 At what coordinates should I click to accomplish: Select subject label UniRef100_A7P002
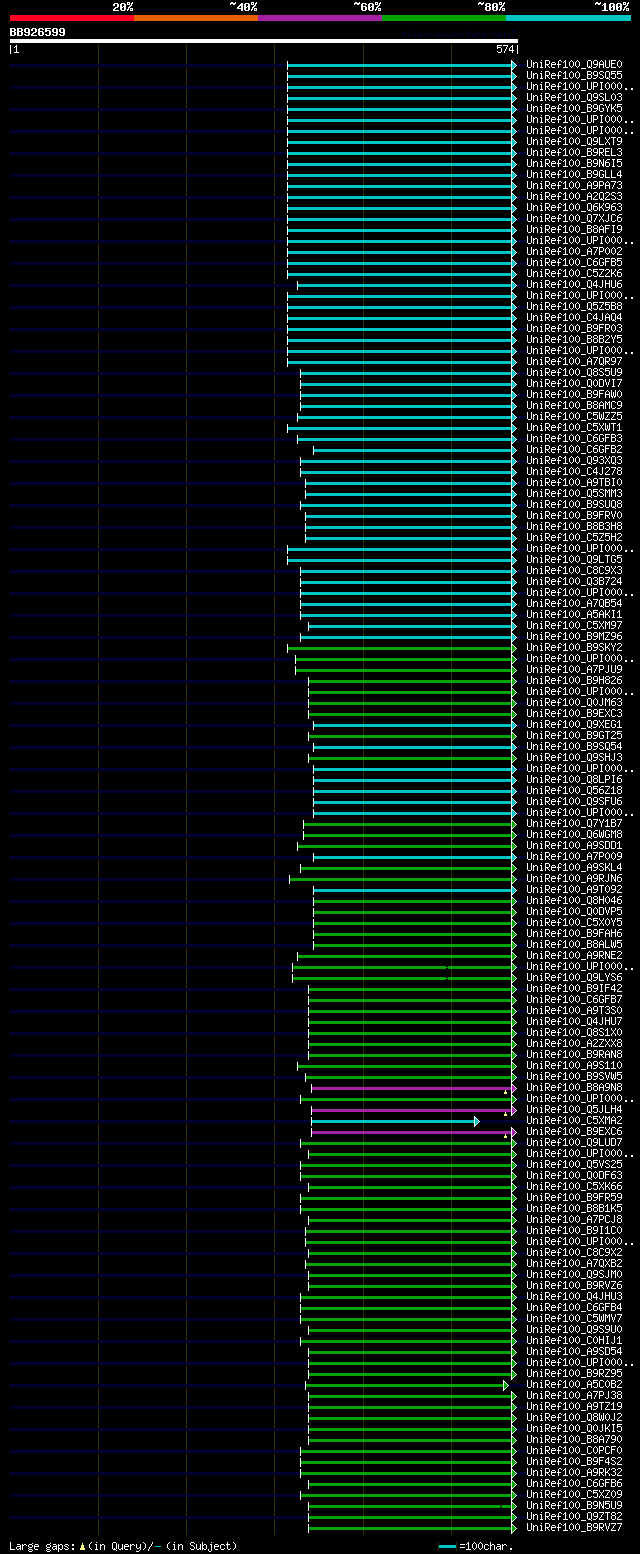pos(574,252)
